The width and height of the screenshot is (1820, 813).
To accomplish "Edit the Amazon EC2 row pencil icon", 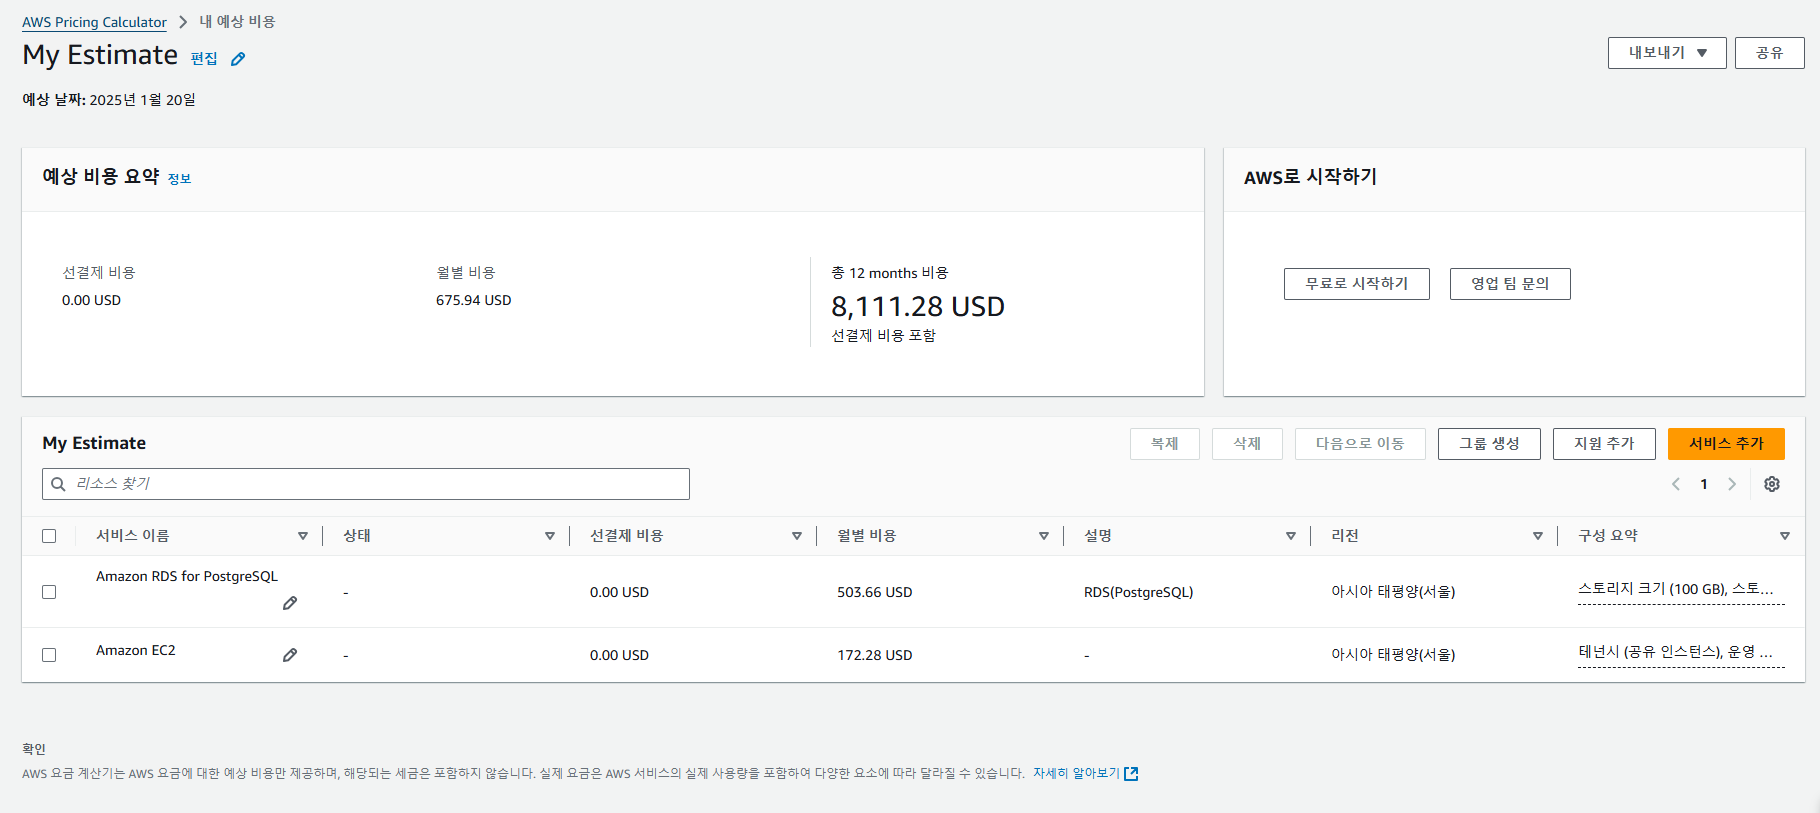I will pyautogui.click(x=290, y=655).
